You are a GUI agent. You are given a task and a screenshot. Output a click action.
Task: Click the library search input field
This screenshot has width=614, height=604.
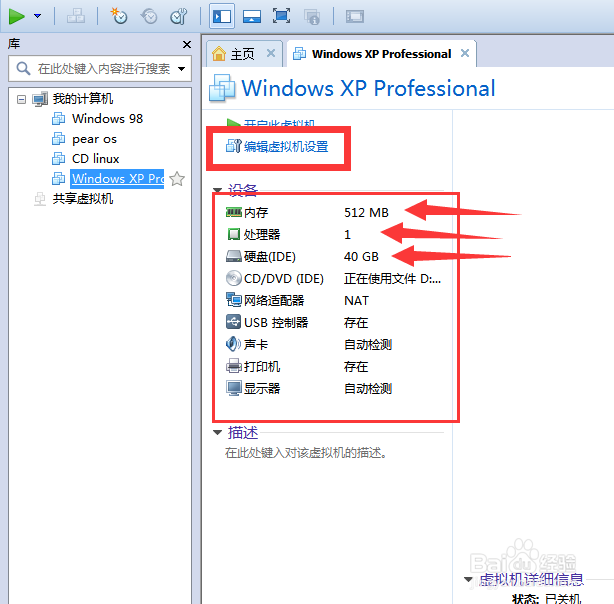100,69
